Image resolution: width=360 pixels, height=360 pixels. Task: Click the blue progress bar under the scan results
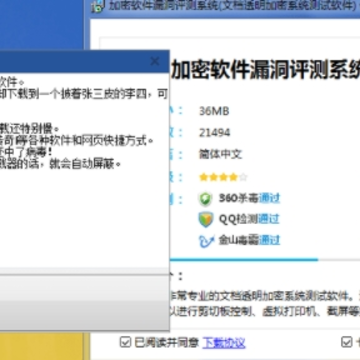(244, 259)
